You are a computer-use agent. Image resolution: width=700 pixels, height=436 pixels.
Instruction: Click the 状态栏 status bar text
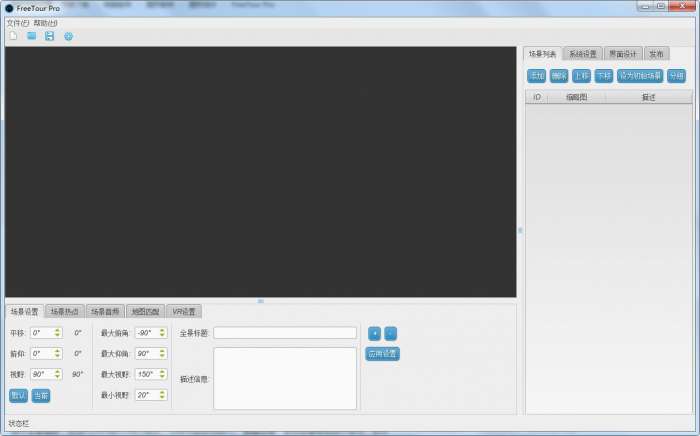point(19,424)
